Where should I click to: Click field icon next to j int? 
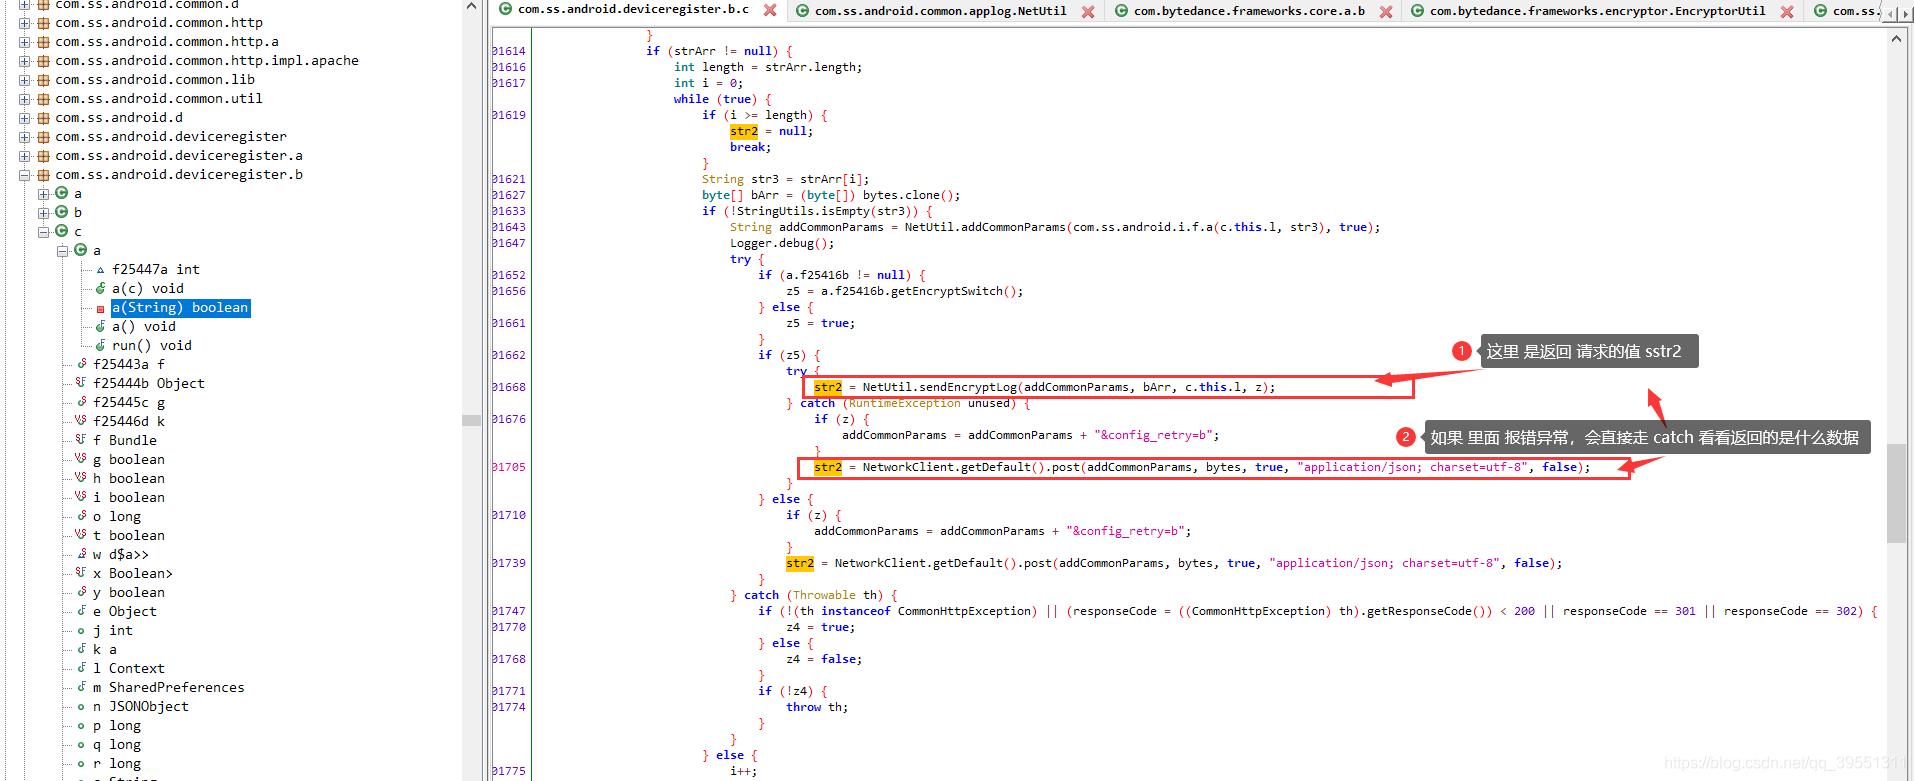click(x=81, y=631)
